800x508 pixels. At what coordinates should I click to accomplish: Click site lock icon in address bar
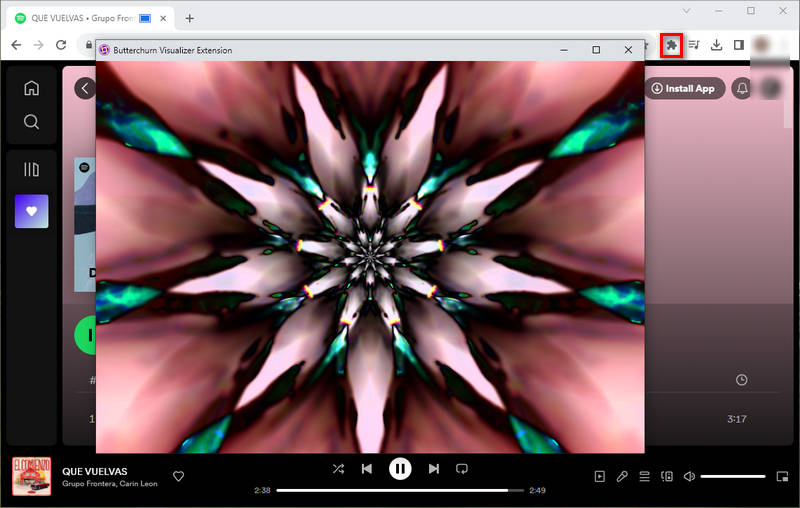[x=89, y=45]
